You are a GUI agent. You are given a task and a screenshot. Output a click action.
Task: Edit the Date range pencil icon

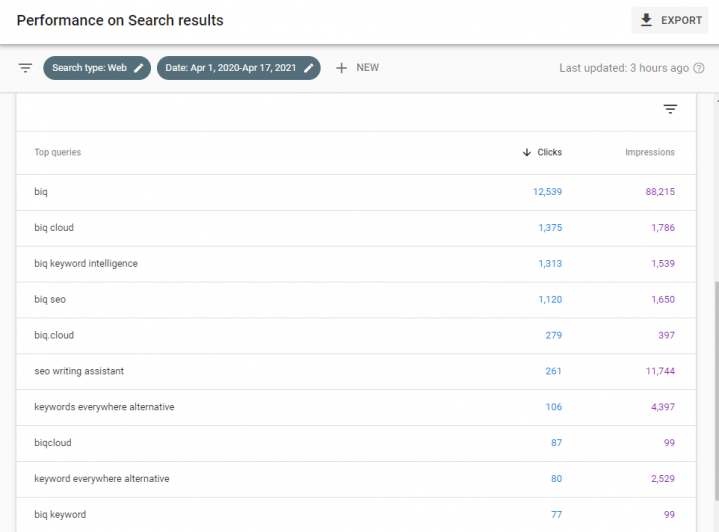coord(309,68)
